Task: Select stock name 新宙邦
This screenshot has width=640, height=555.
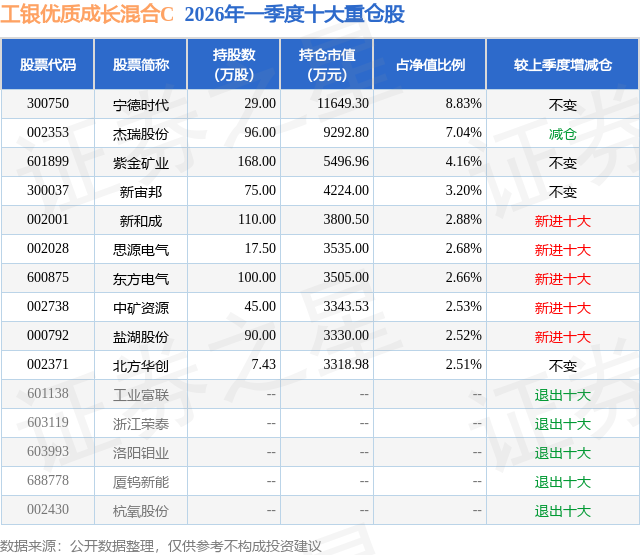Action: tap(141, 192)
